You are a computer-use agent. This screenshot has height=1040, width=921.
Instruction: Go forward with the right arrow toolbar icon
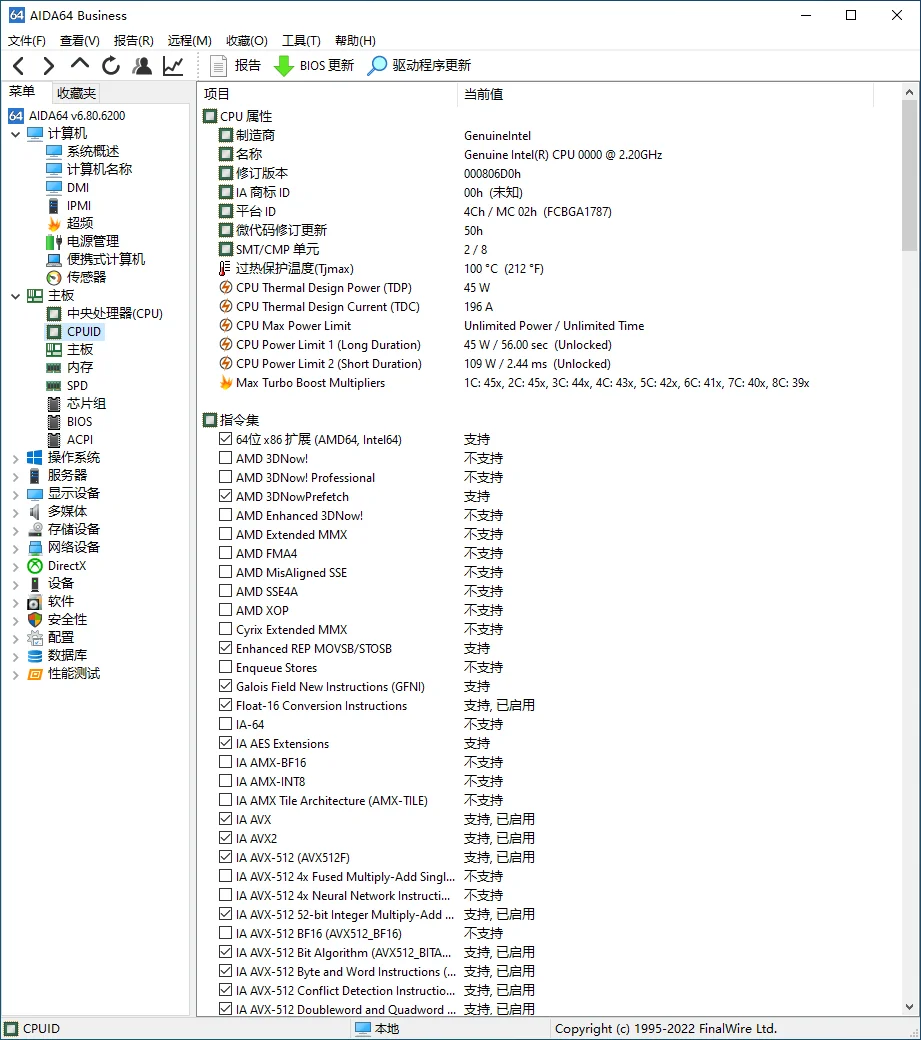coord(48,66)
